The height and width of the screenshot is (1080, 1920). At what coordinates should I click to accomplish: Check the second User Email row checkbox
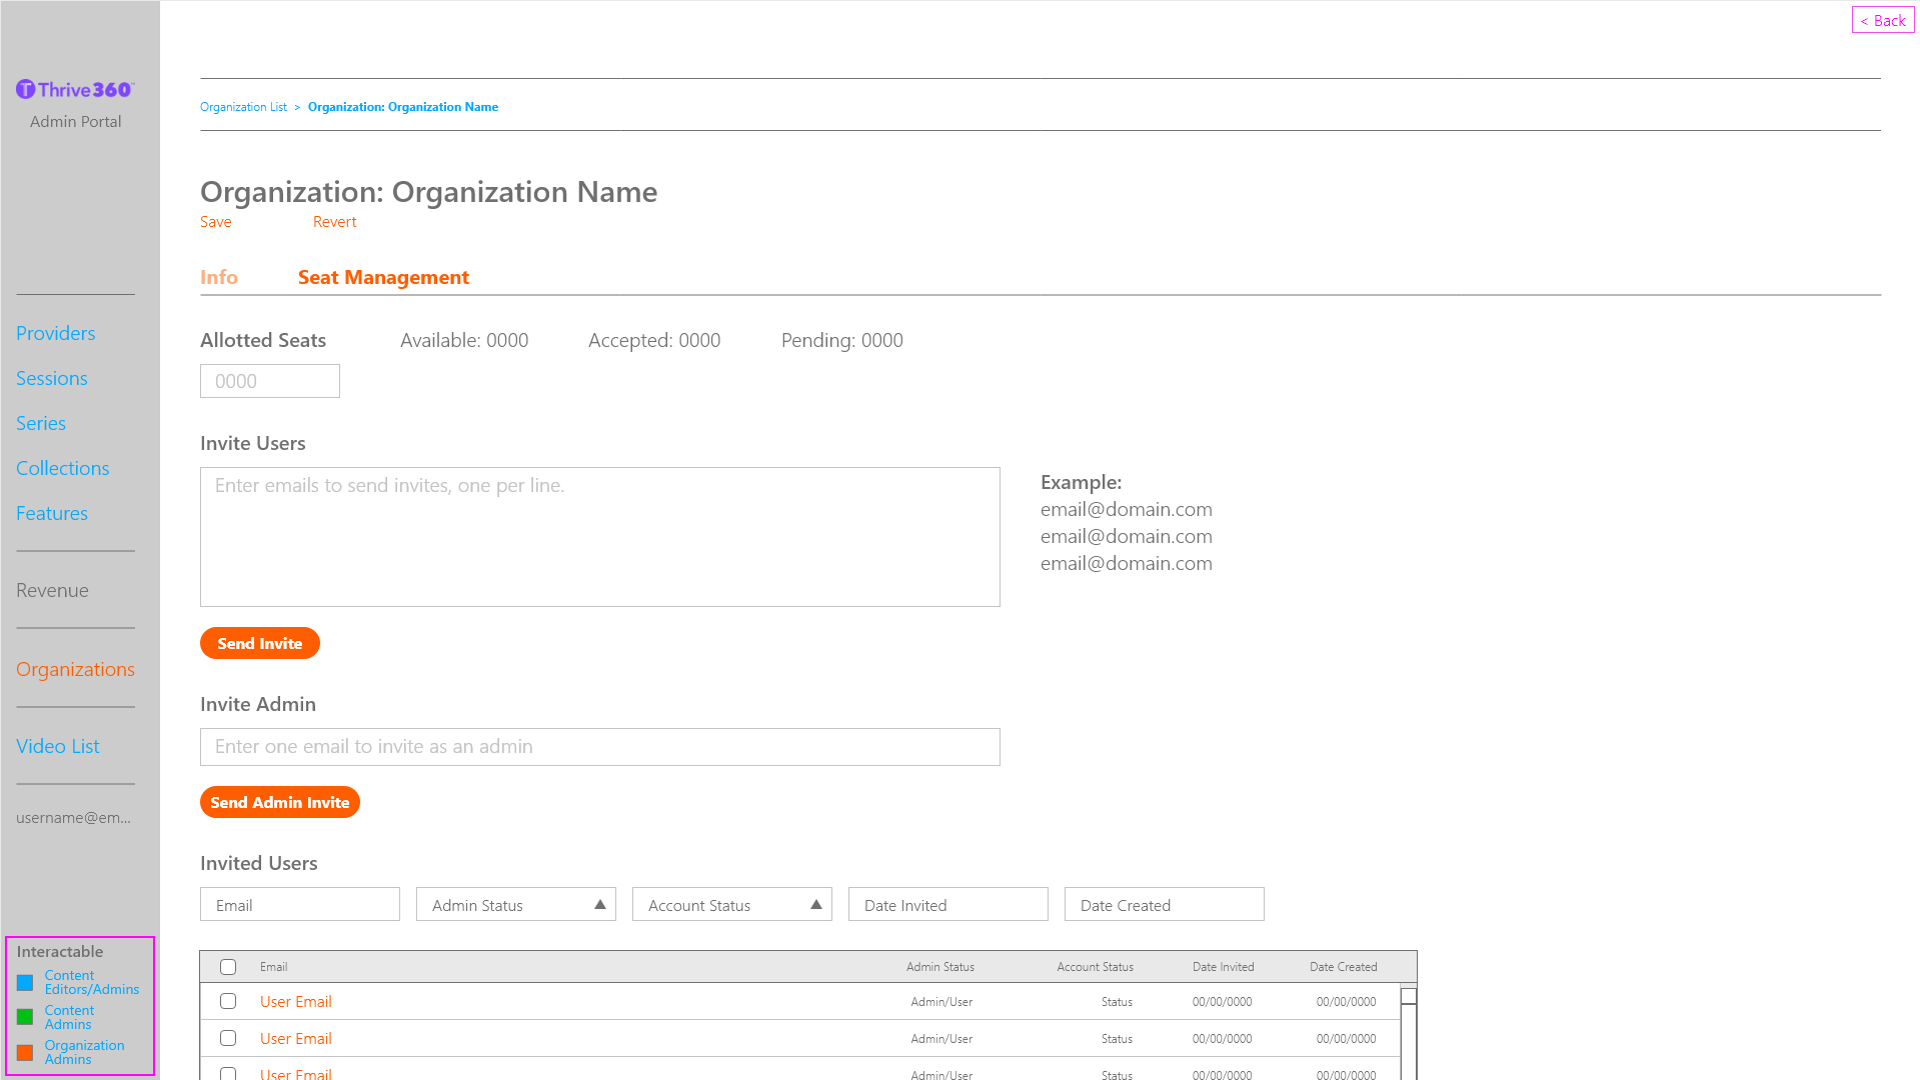click(x=228, y=1038)
